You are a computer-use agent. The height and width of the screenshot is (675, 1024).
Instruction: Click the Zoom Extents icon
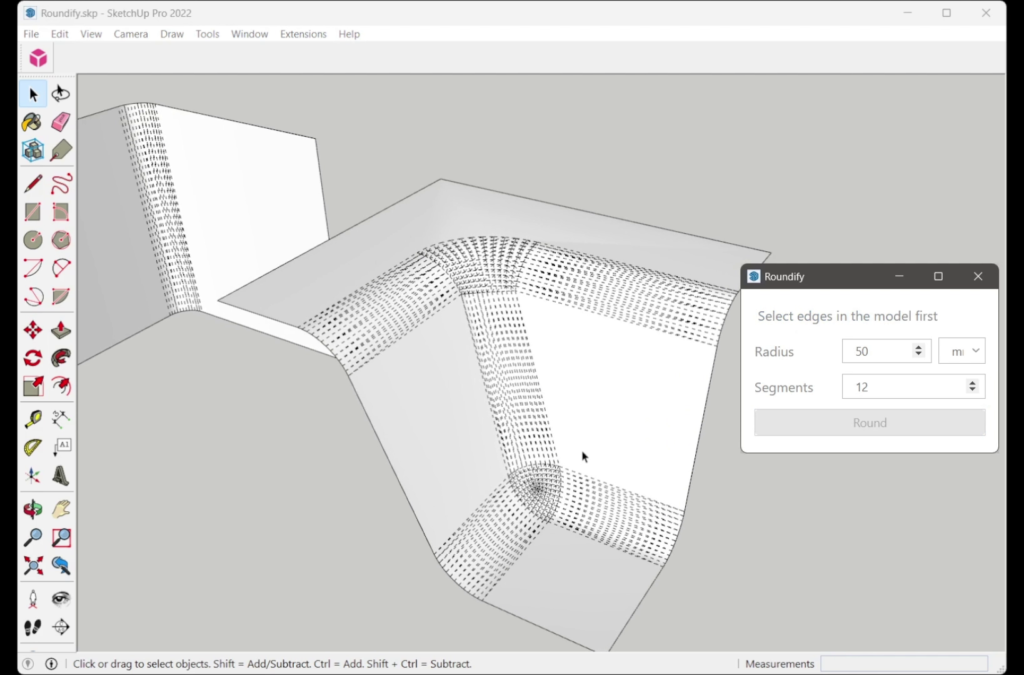[x=33, y=565]
